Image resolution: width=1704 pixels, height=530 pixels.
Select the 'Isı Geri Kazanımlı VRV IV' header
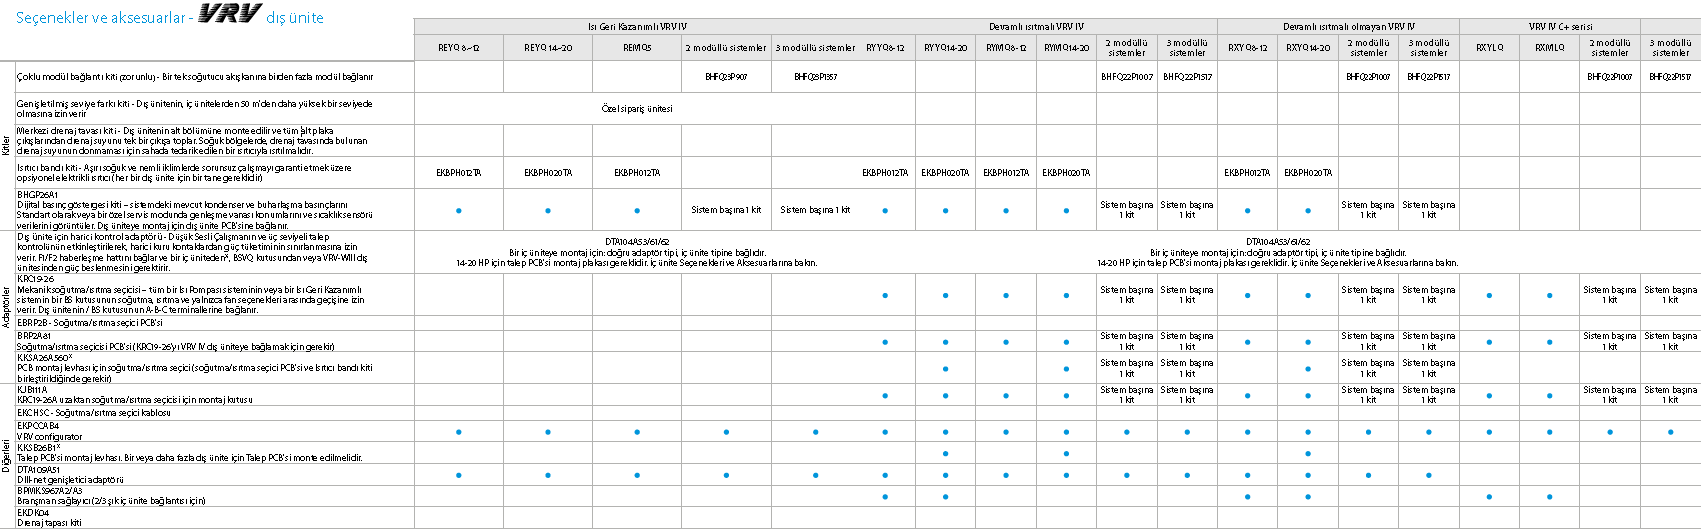click(x=637, y=27)
